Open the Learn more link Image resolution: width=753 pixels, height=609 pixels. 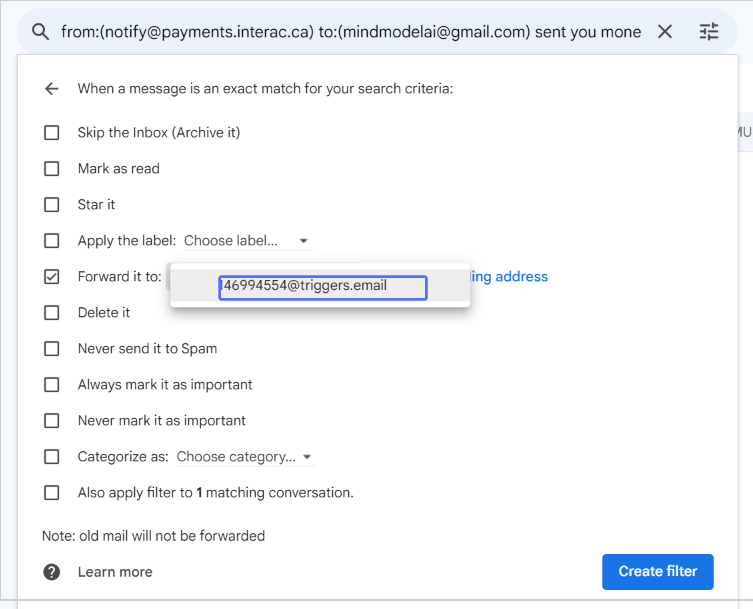(x=115, y=572)
